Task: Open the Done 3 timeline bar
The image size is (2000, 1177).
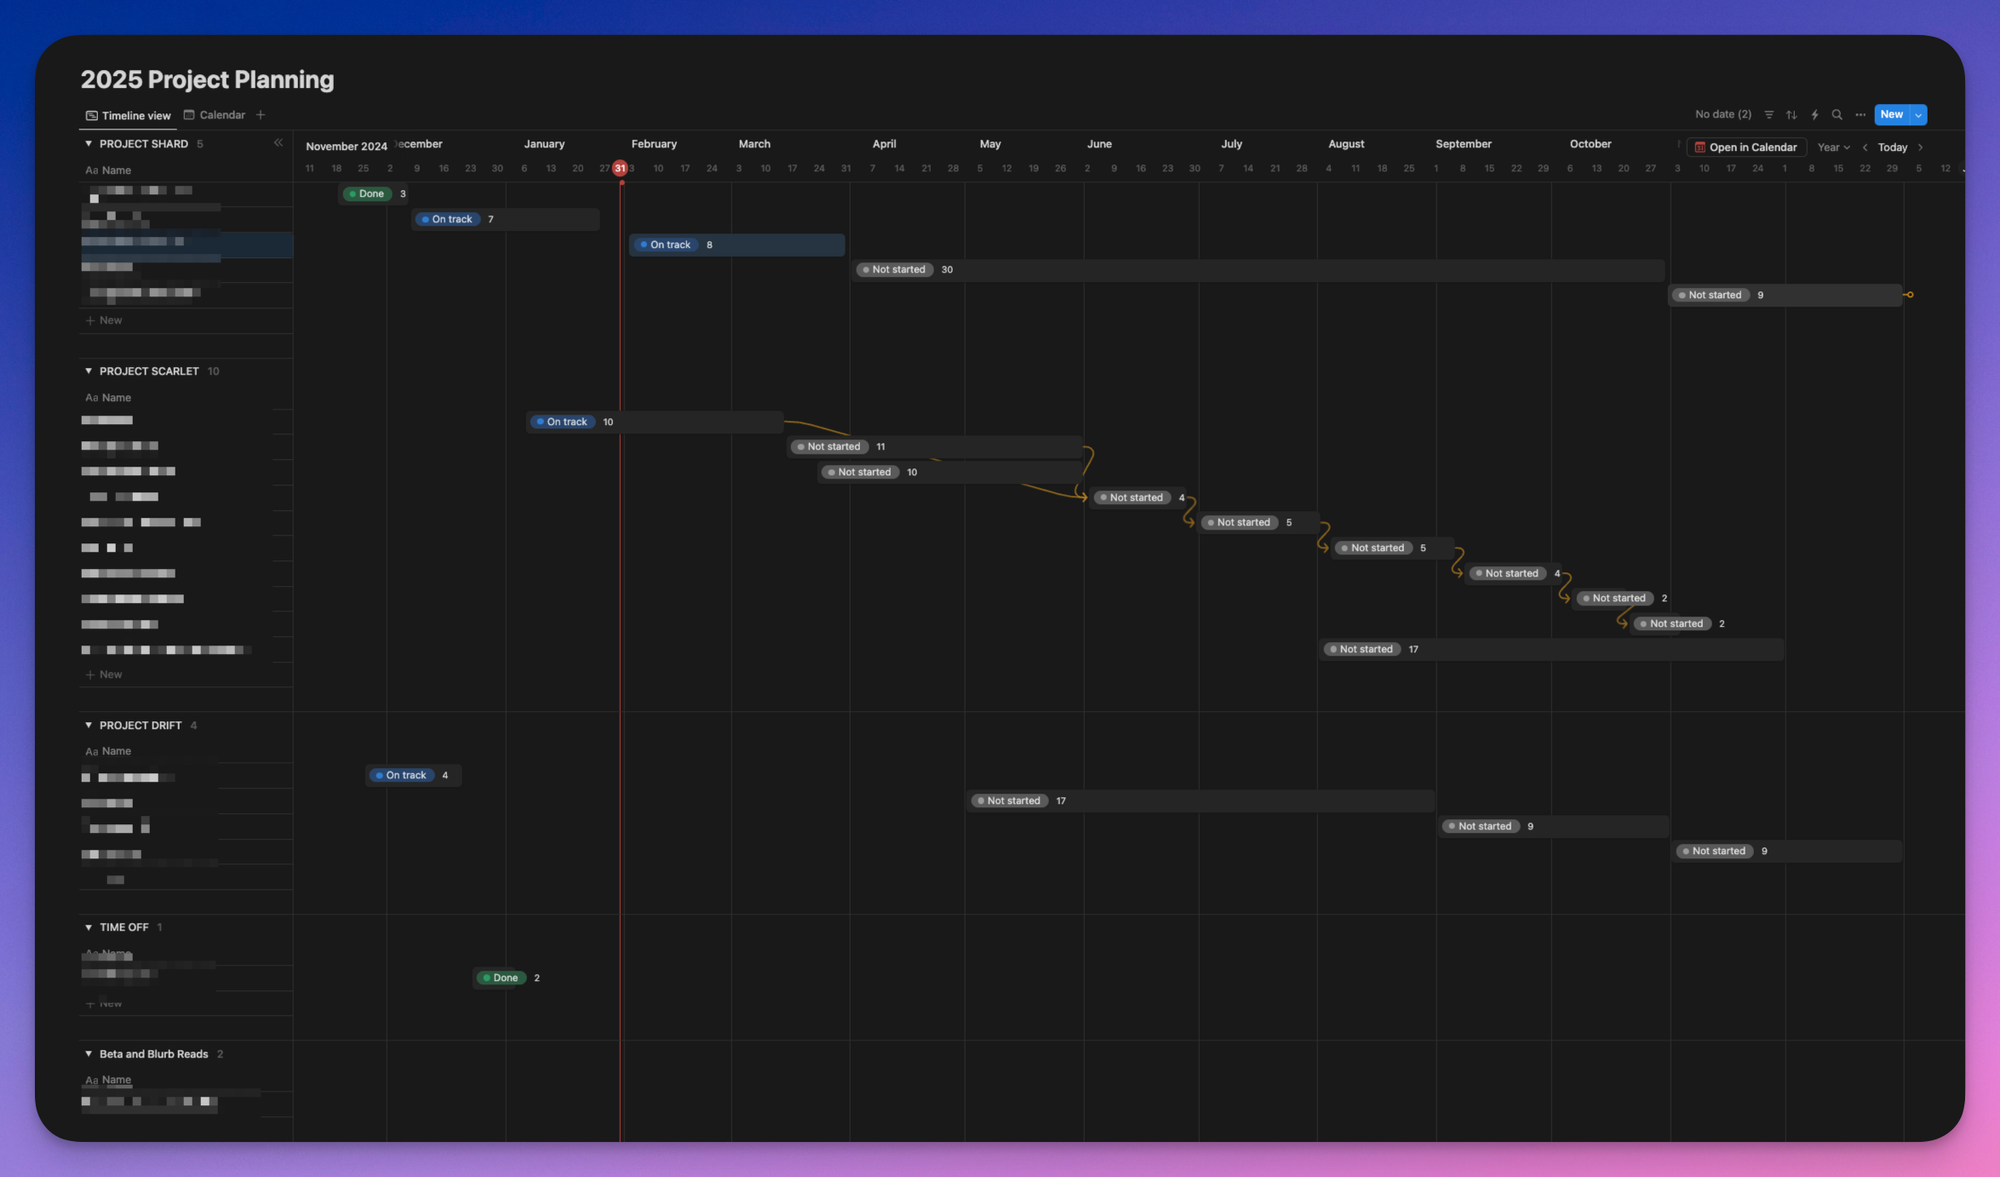Action: (x=375, y=194)
